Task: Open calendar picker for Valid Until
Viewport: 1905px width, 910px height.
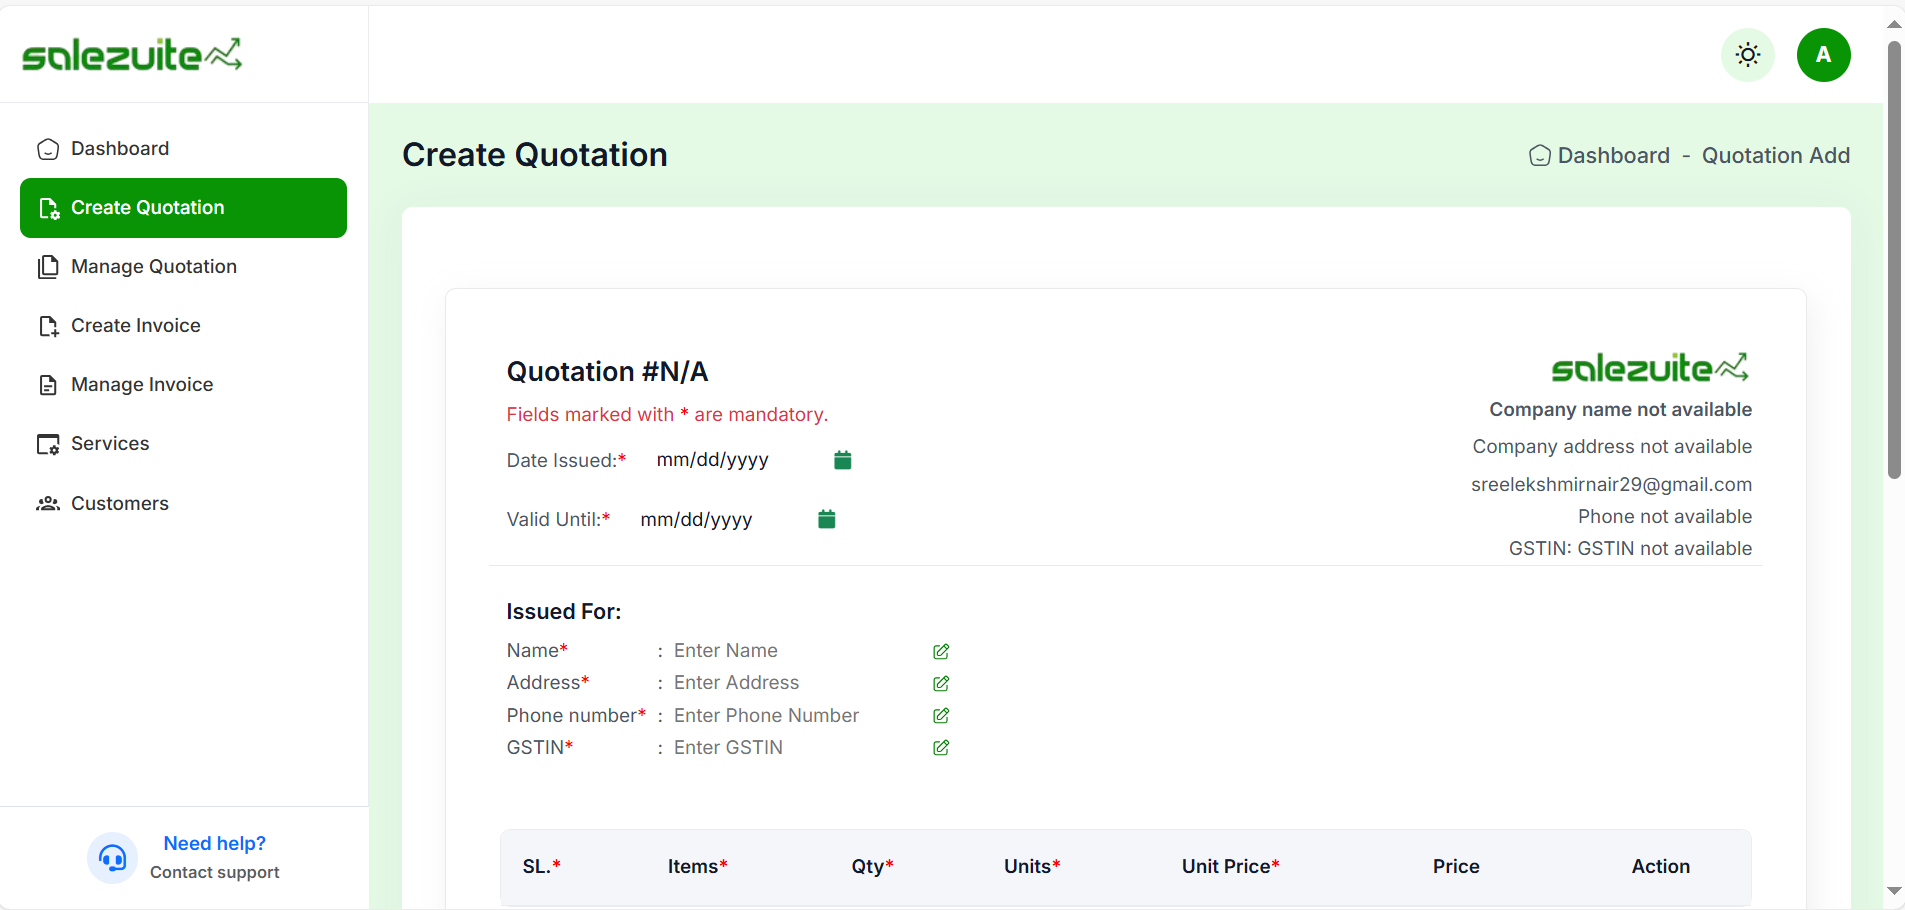Action: pyautogui.click(x=826, y=519)
